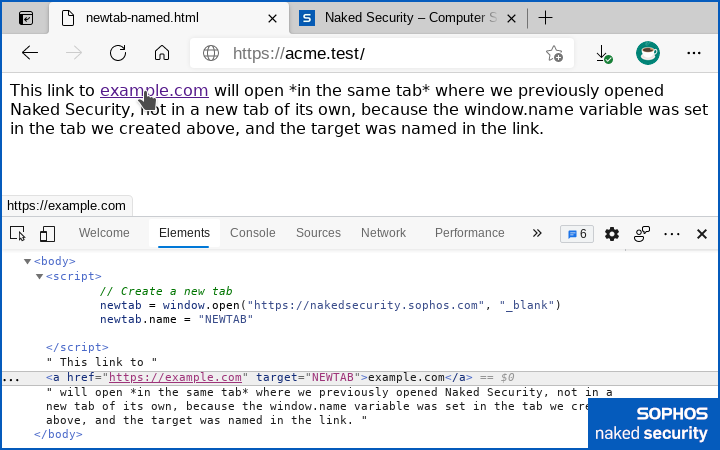720x450 pixels.
Task: Open the home page icon
Action: pos(162,53)
